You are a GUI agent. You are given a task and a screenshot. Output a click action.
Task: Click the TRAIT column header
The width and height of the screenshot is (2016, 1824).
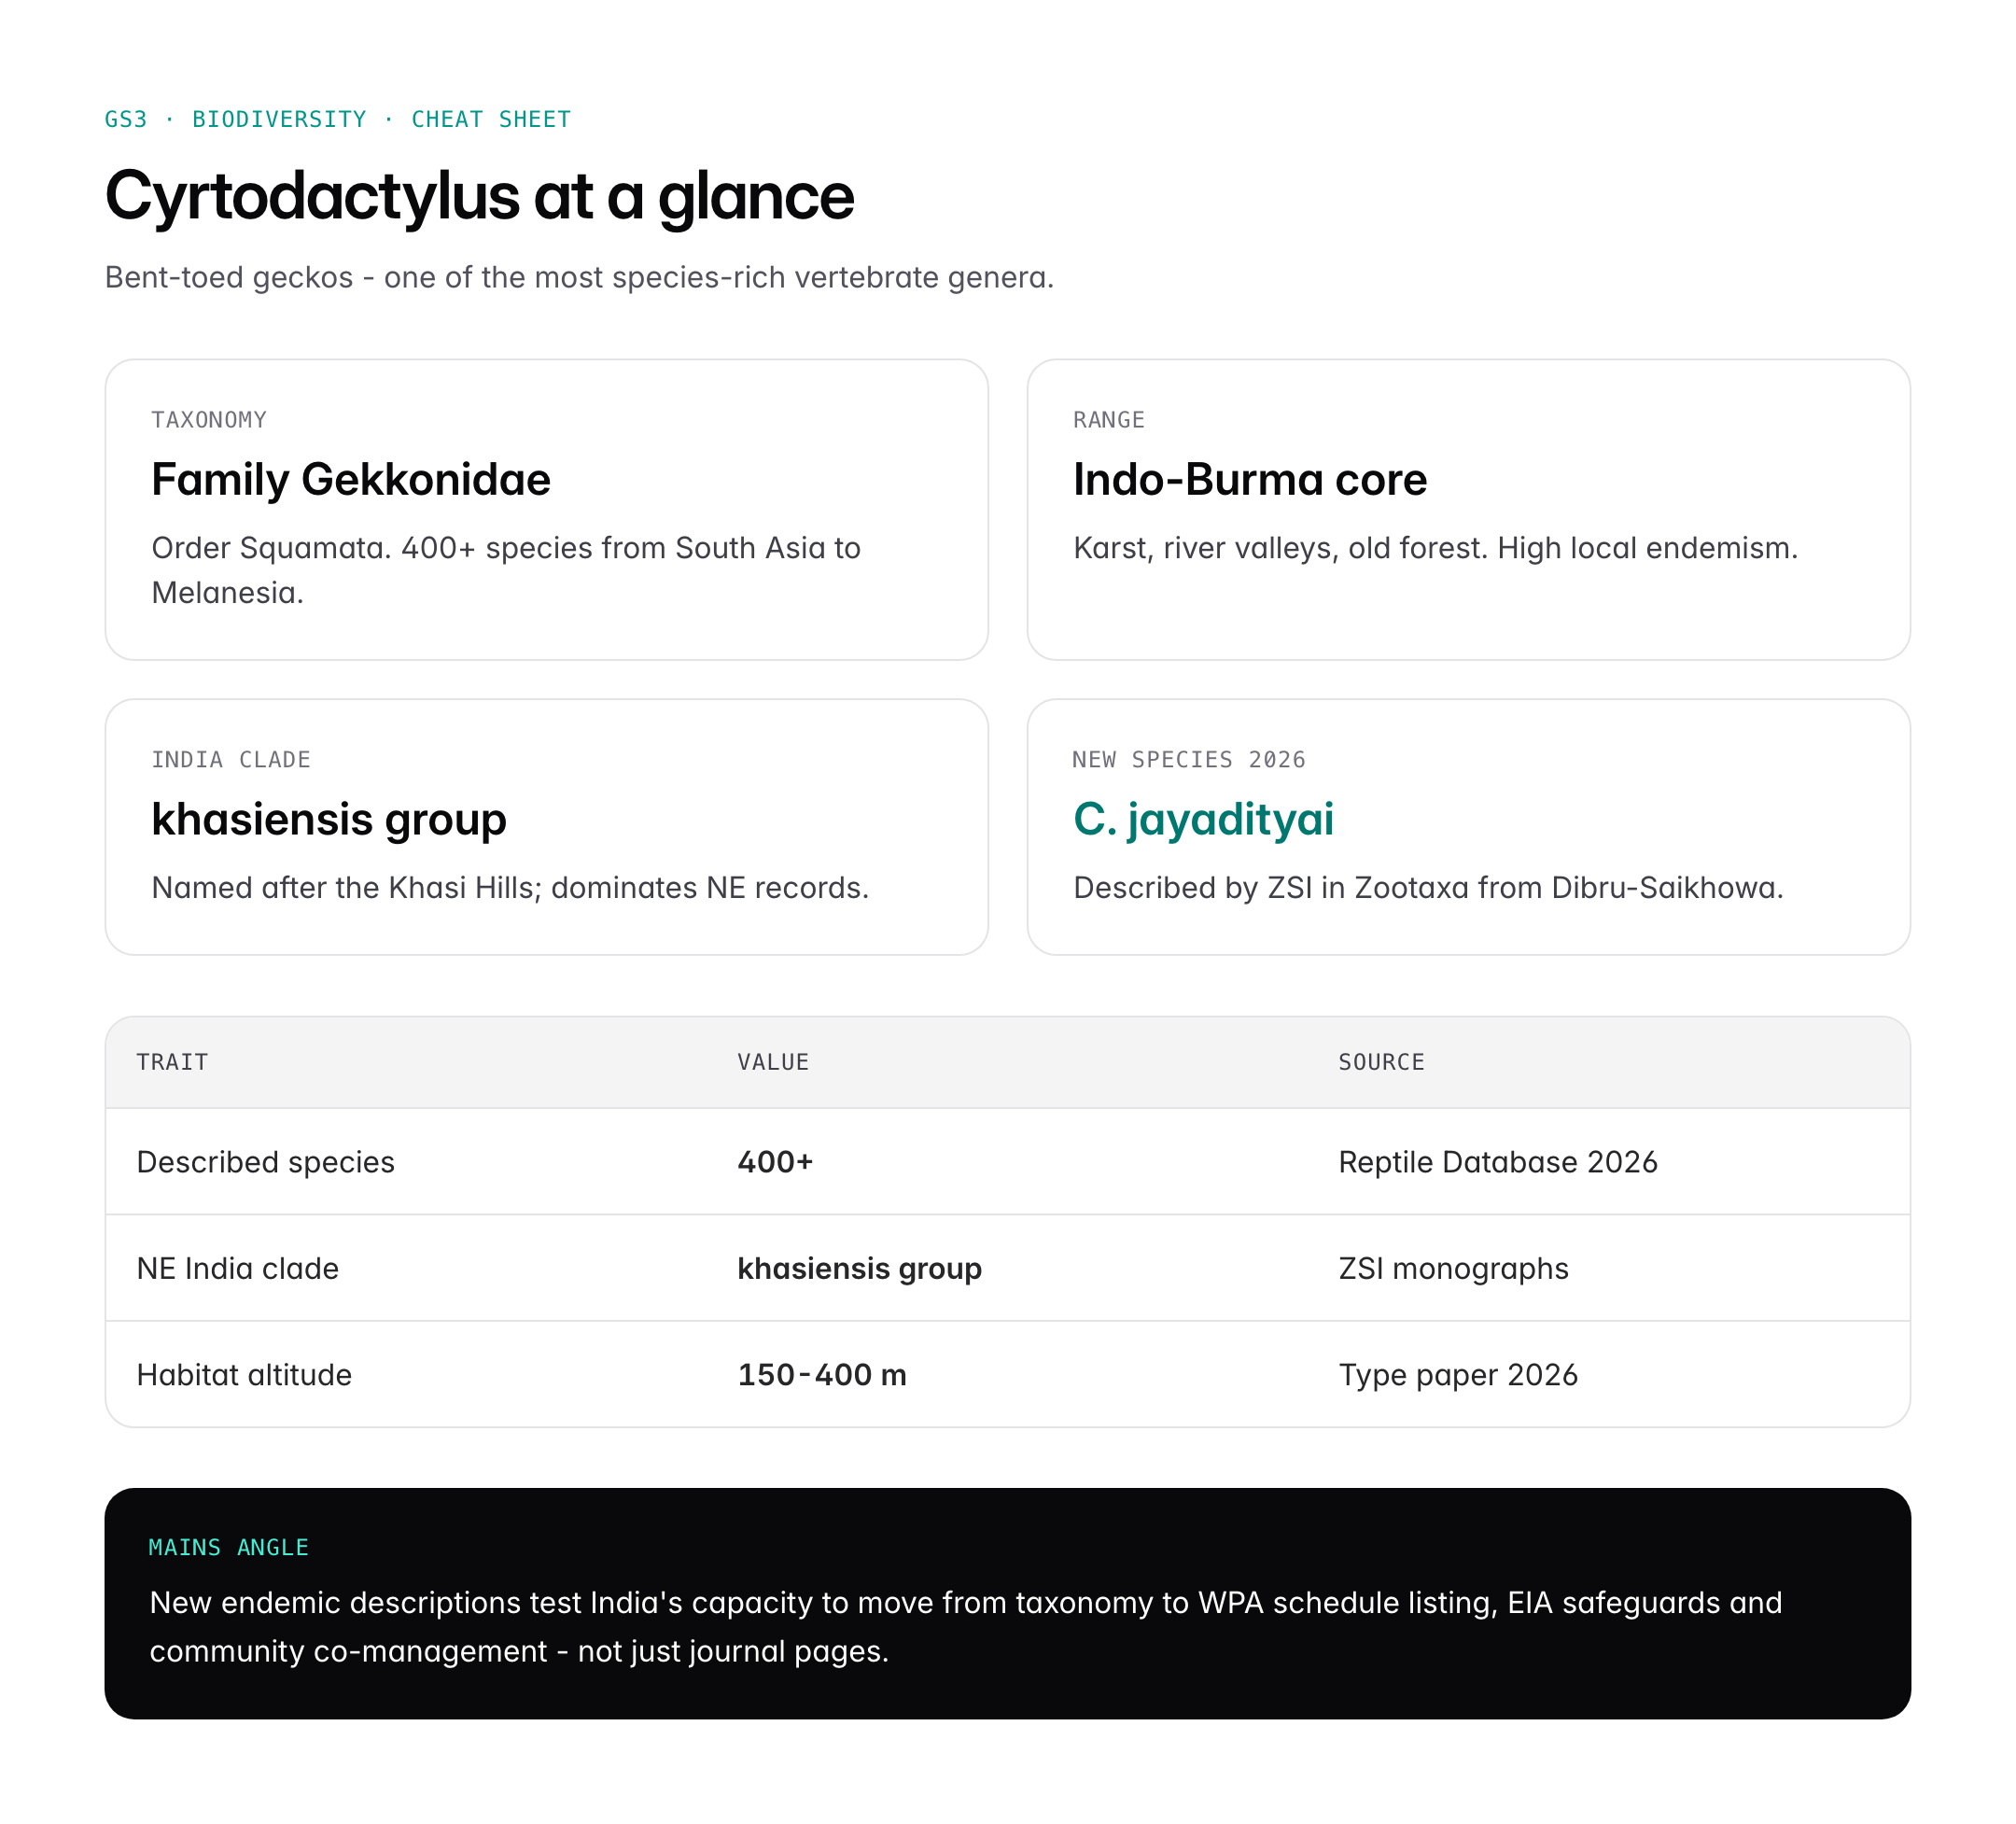tap(172, 1062)
